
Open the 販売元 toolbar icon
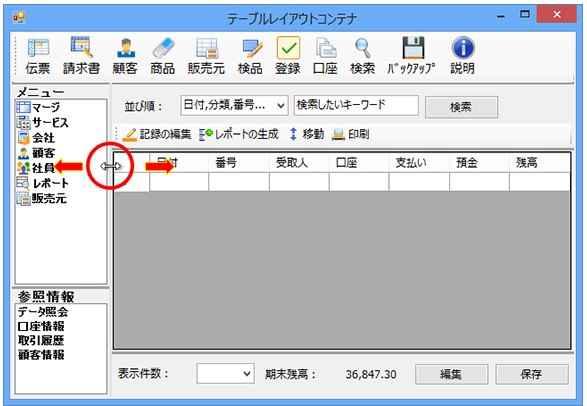pyautogui.click(x=206, y=56)
